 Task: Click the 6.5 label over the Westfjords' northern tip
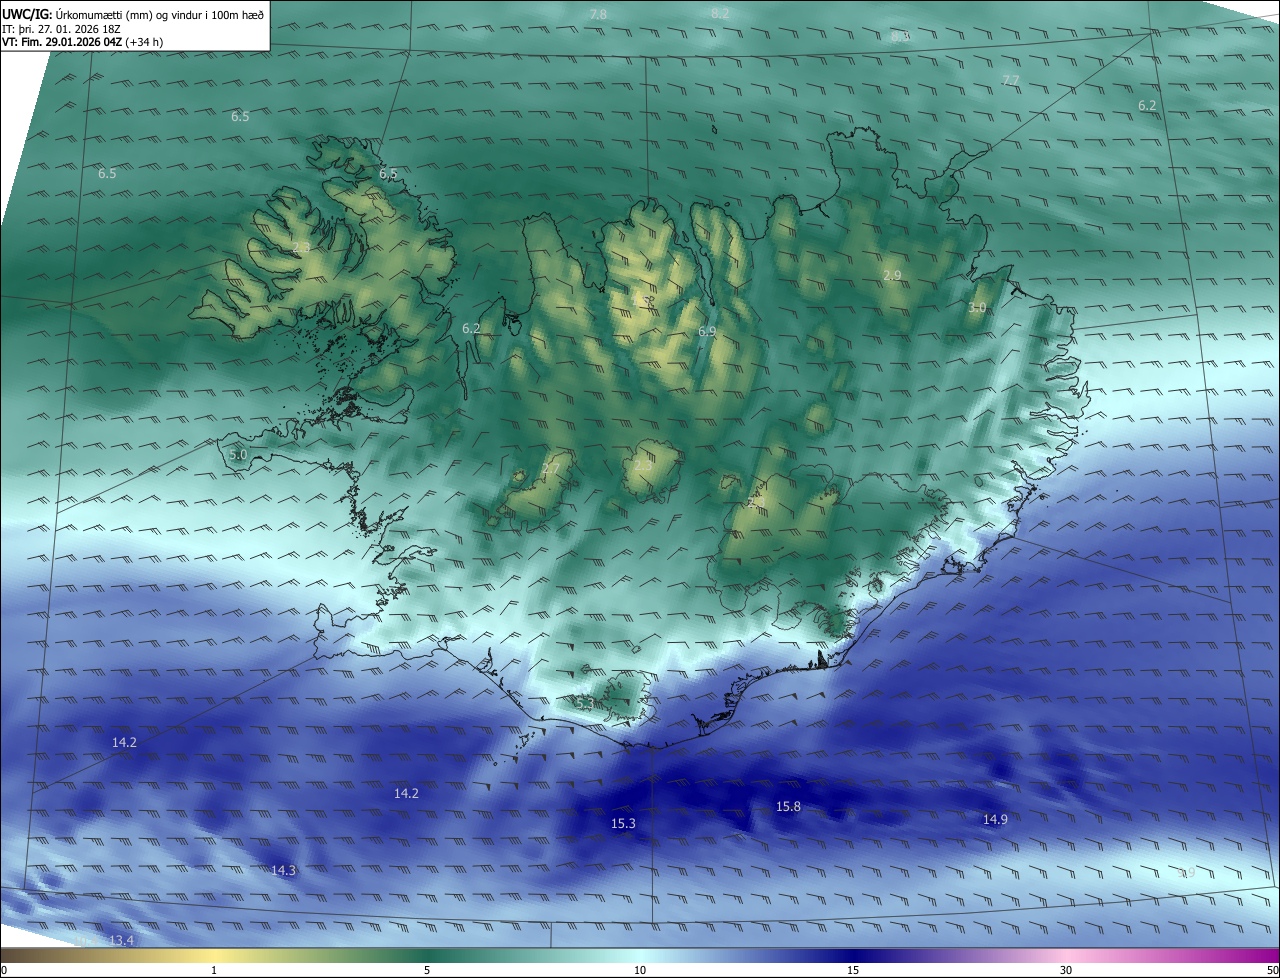[x=388, y=174]
